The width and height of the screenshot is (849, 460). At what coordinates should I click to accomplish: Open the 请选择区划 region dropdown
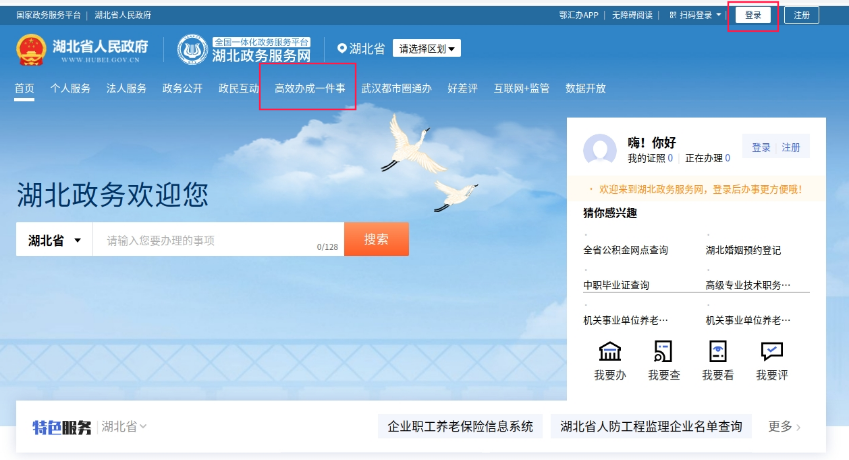(427, 49)
